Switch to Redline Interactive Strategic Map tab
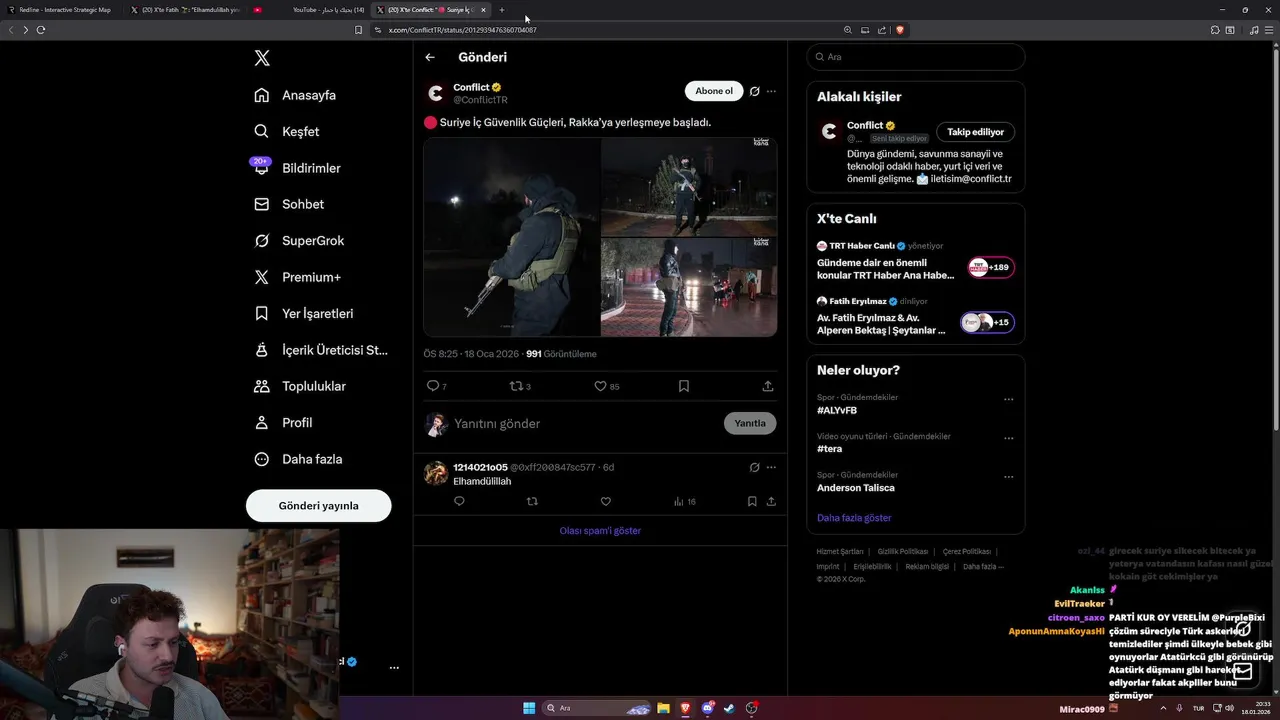This screenshot has width=1280, height=720. coord(60,10)
